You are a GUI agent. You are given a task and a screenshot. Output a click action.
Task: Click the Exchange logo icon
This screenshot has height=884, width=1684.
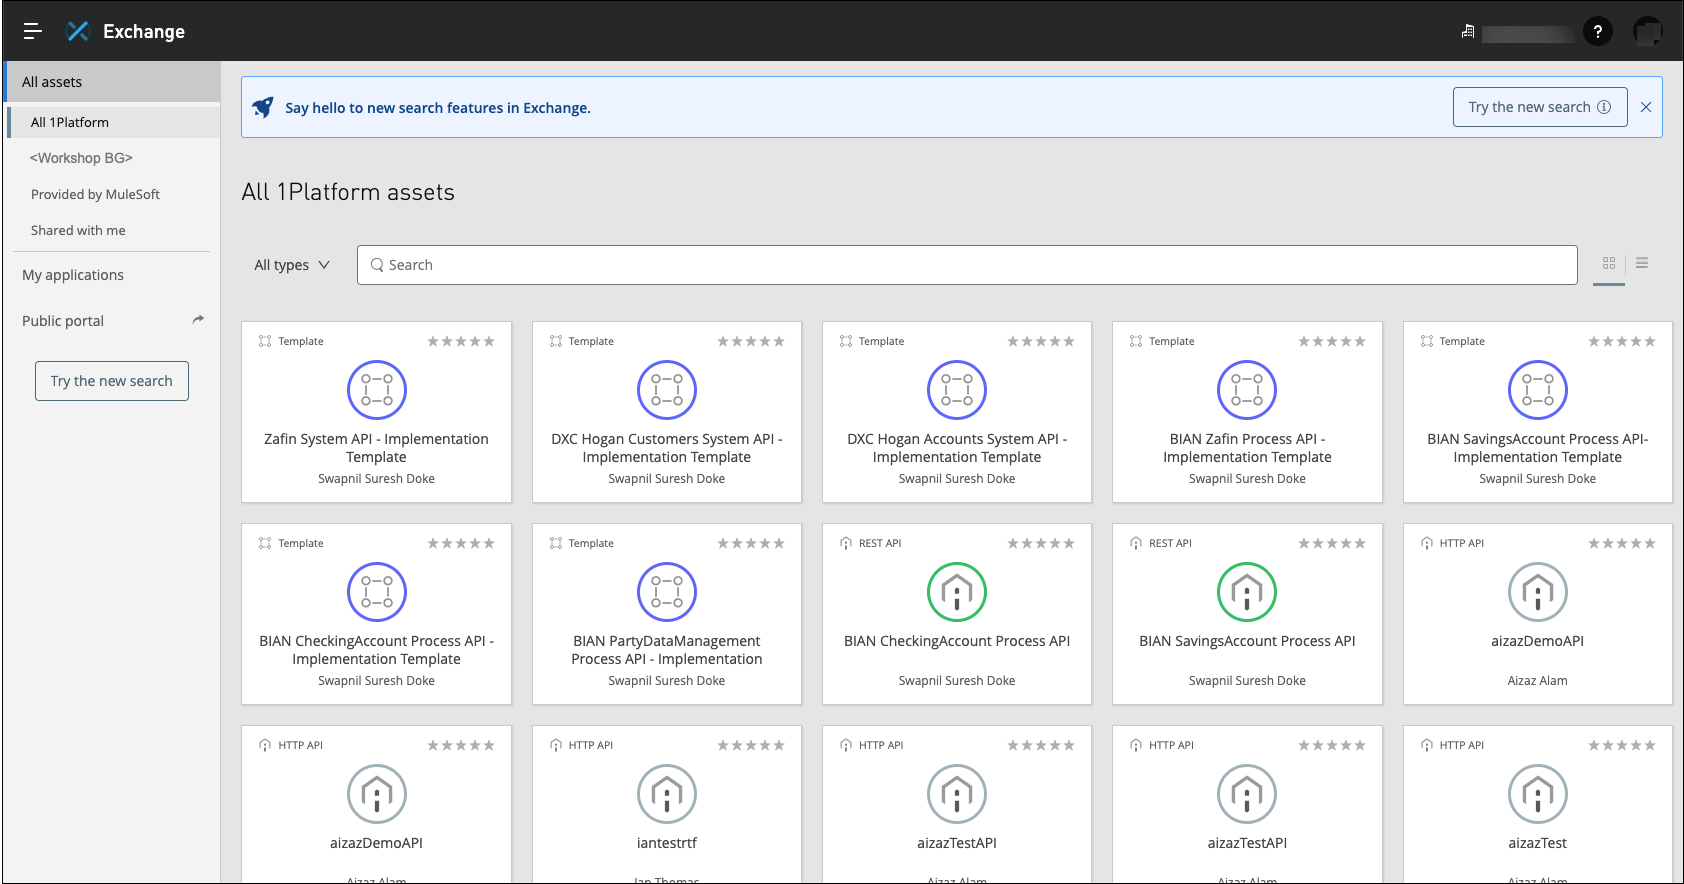pos(78,31)
